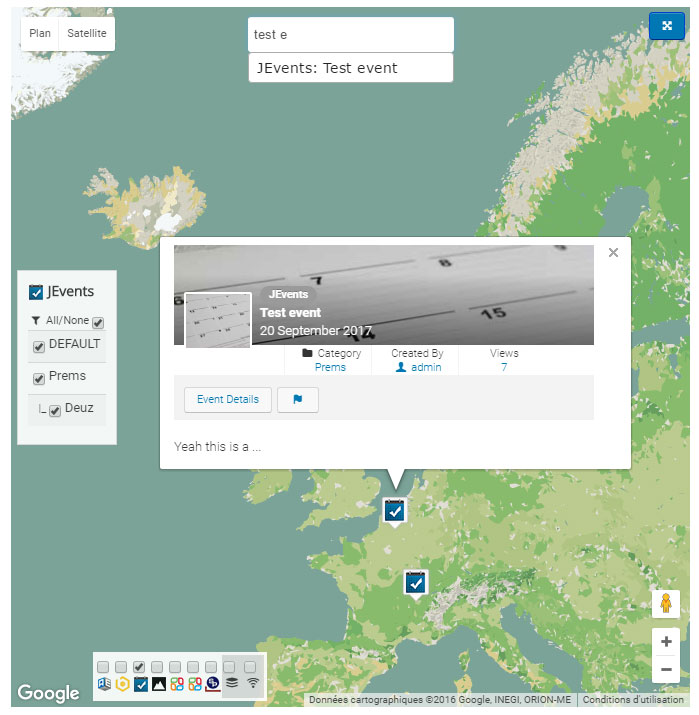Image resolution: width=699 pixels, height=715 pixels.
Task: Click the black mountain image layer icon
Action: tap(159, 684)
